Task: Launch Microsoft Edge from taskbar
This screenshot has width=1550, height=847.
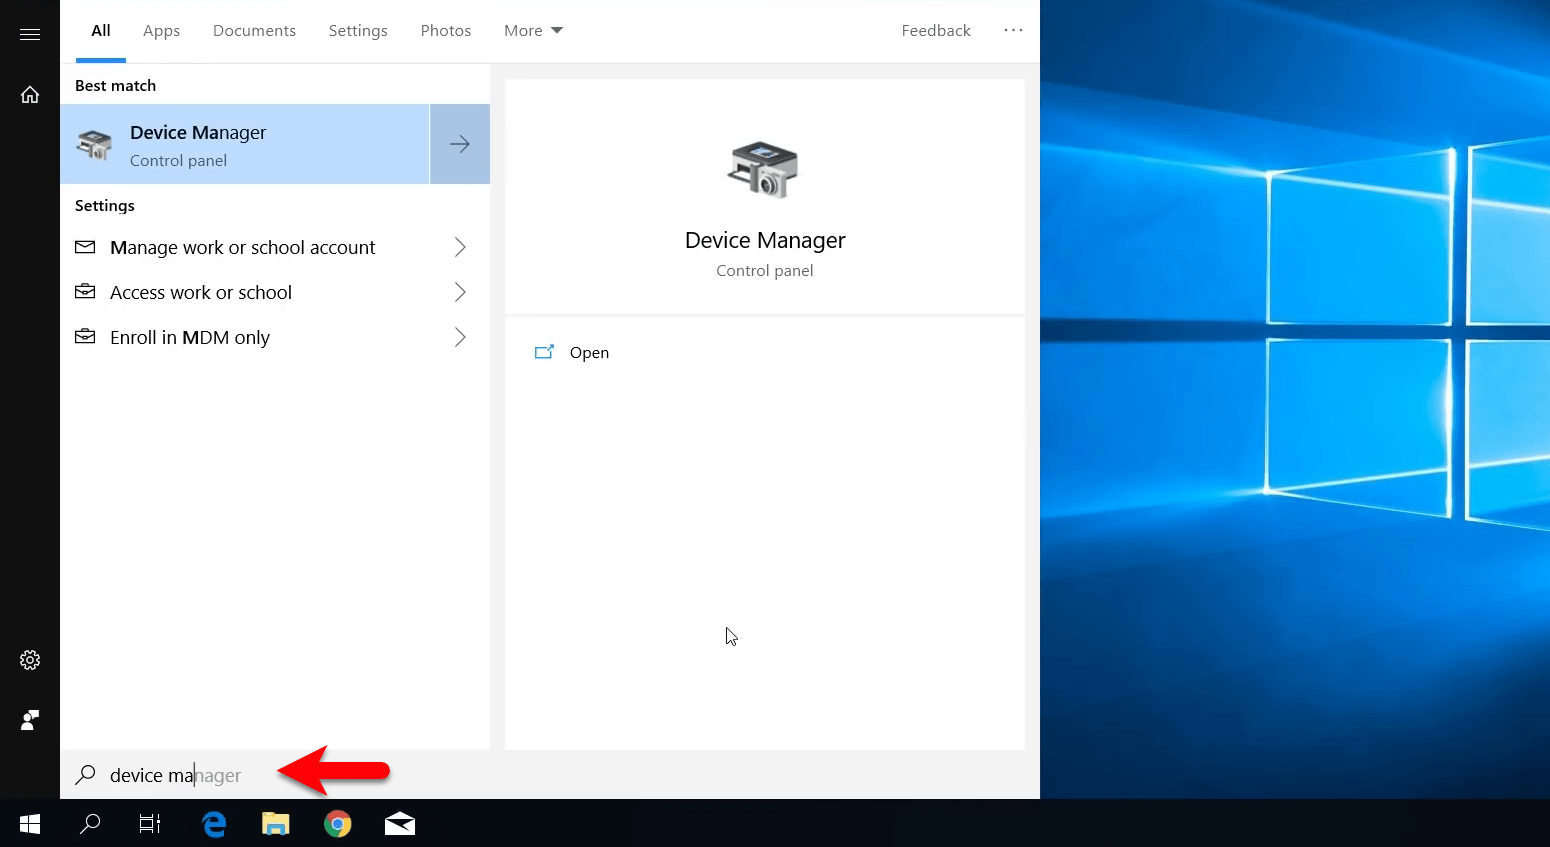Action: pos(214,824)
